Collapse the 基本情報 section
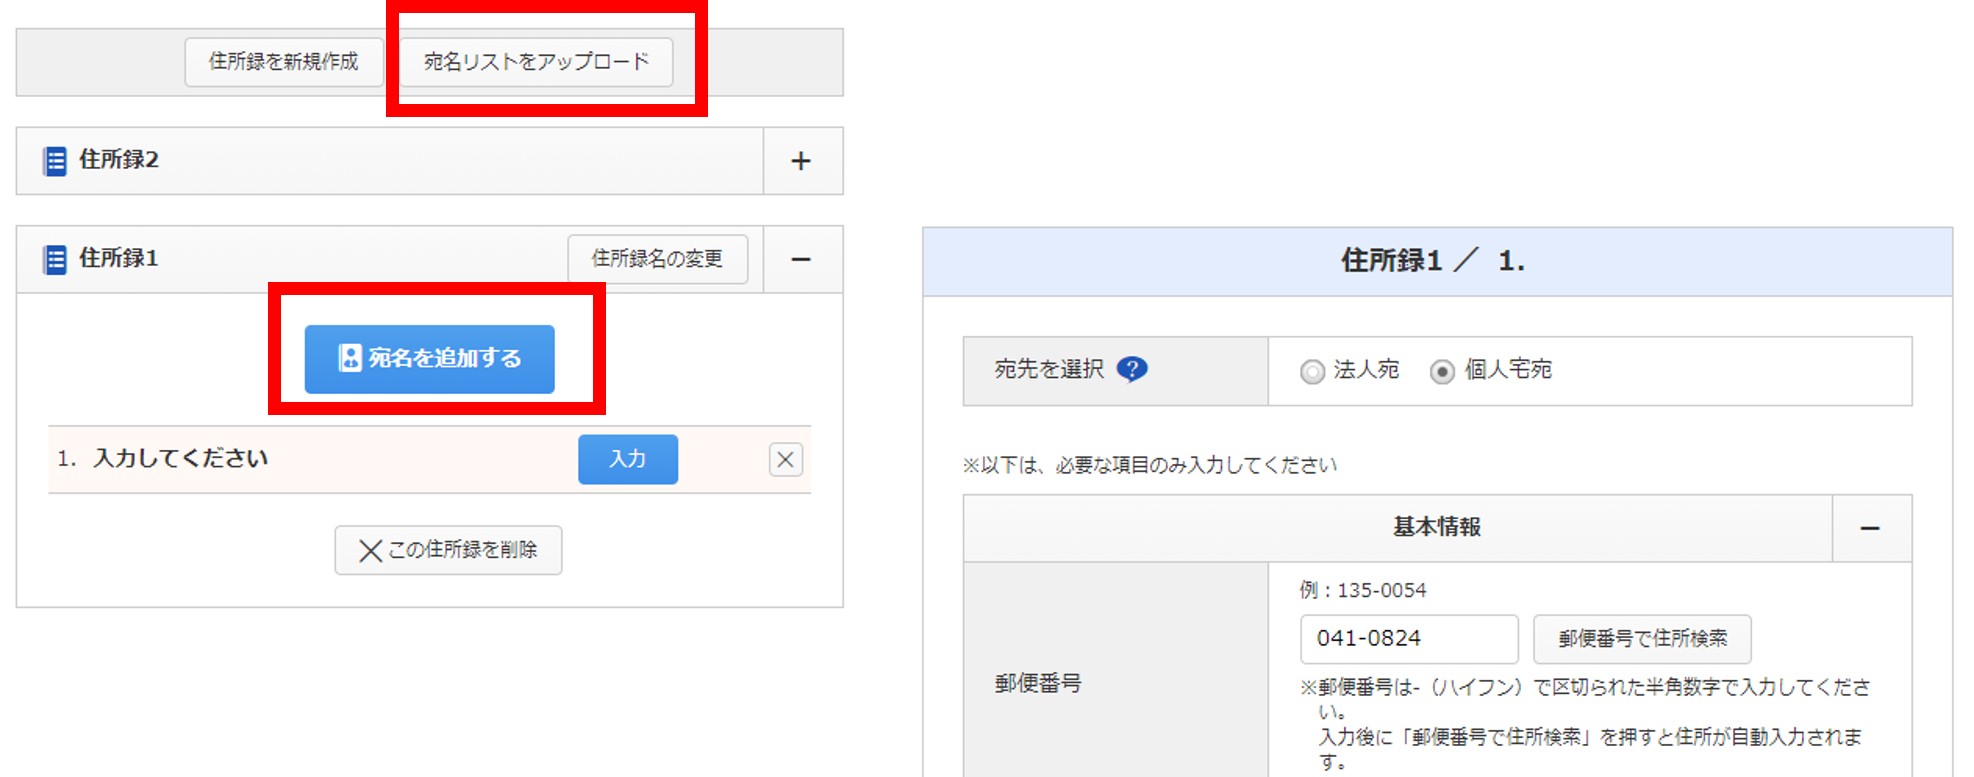The image size is (1974, 777). tap(1870, 528)
